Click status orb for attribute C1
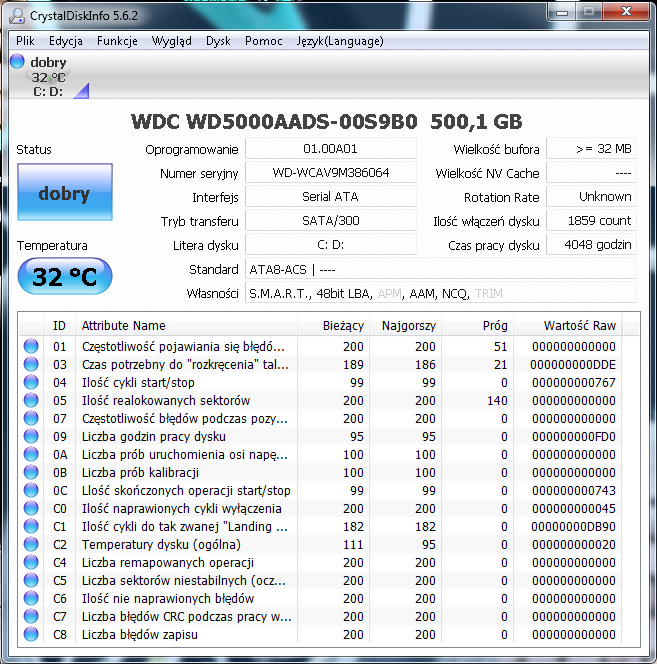The image size is (657, 664). coord(31,526)
